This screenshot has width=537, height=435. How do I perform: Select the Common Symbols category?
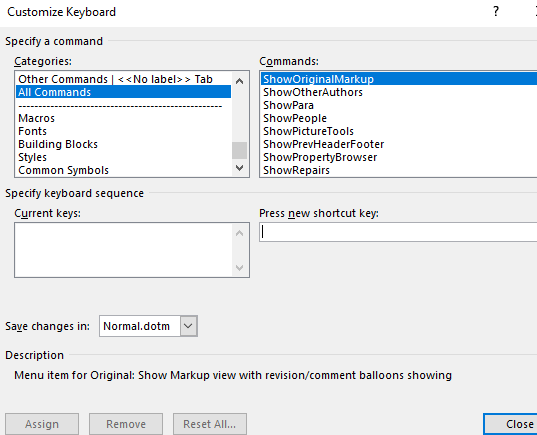[x=123, y=170]
